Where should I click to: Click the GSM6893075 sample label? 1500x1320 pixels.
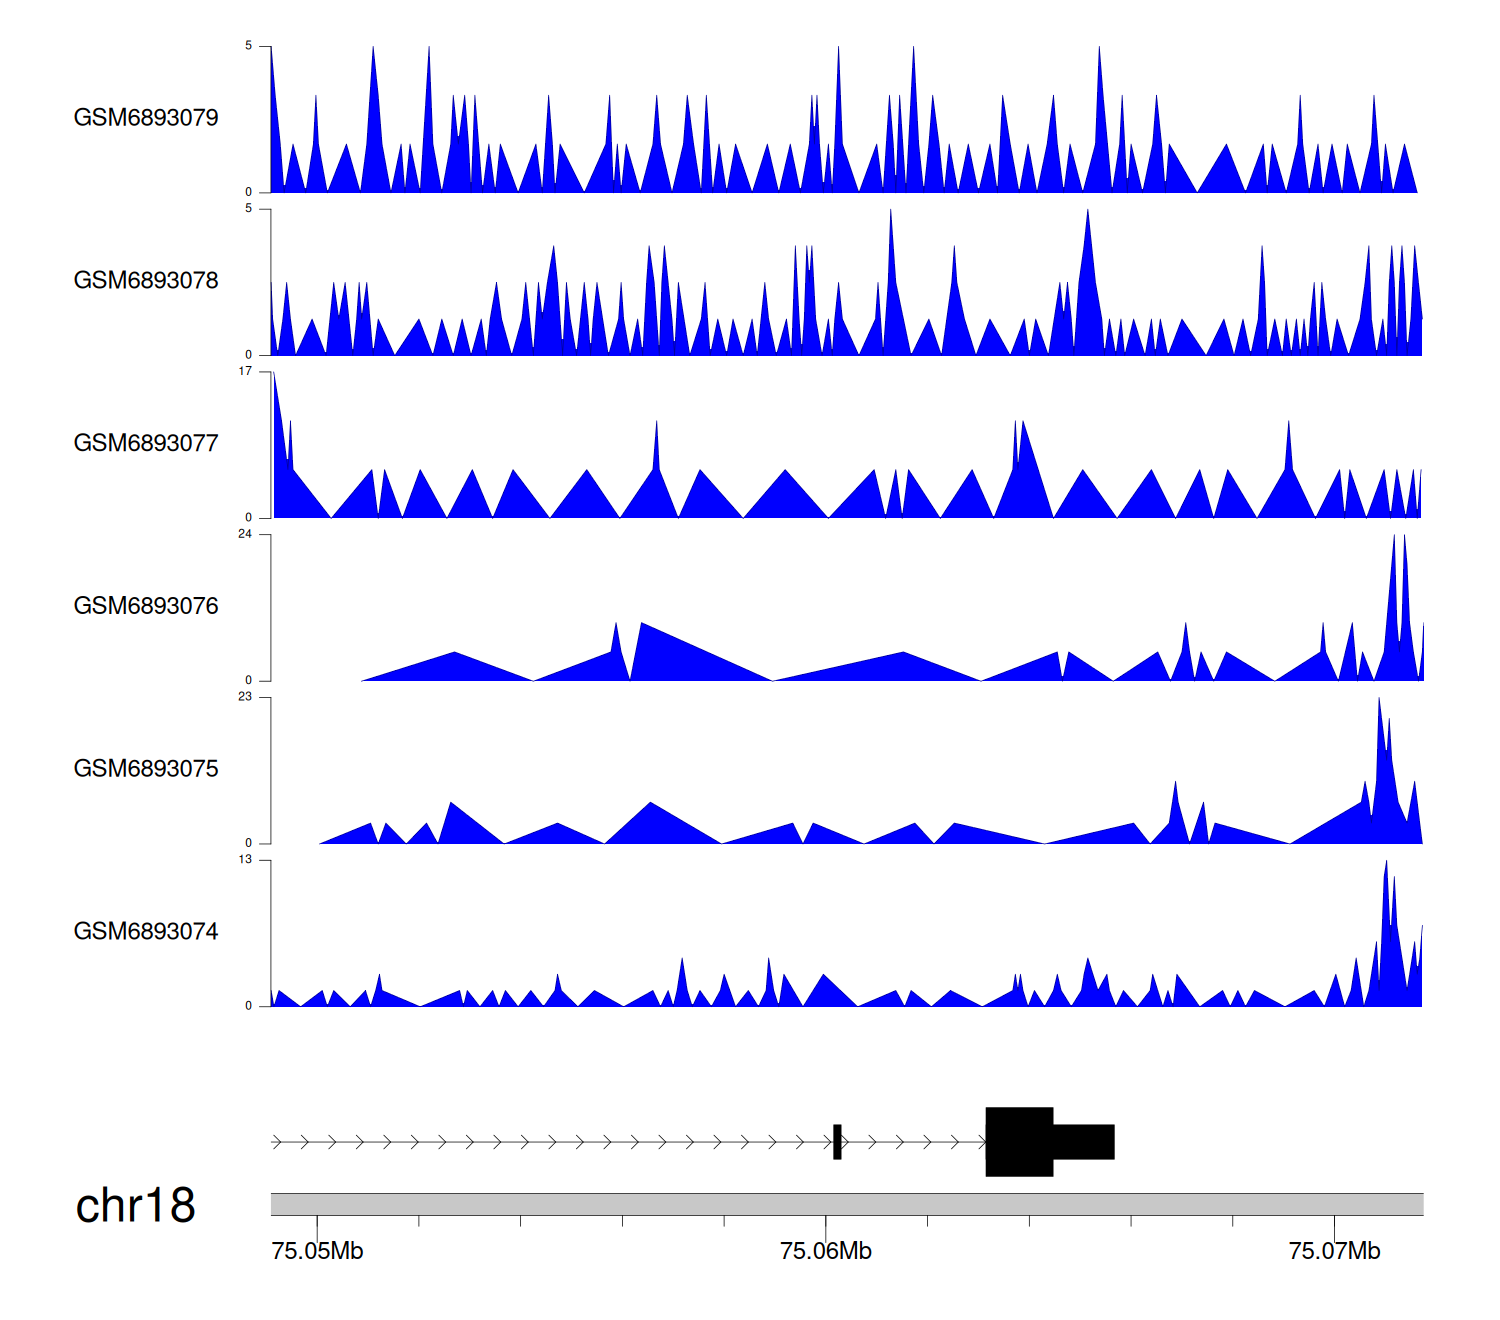coord(146,769)
